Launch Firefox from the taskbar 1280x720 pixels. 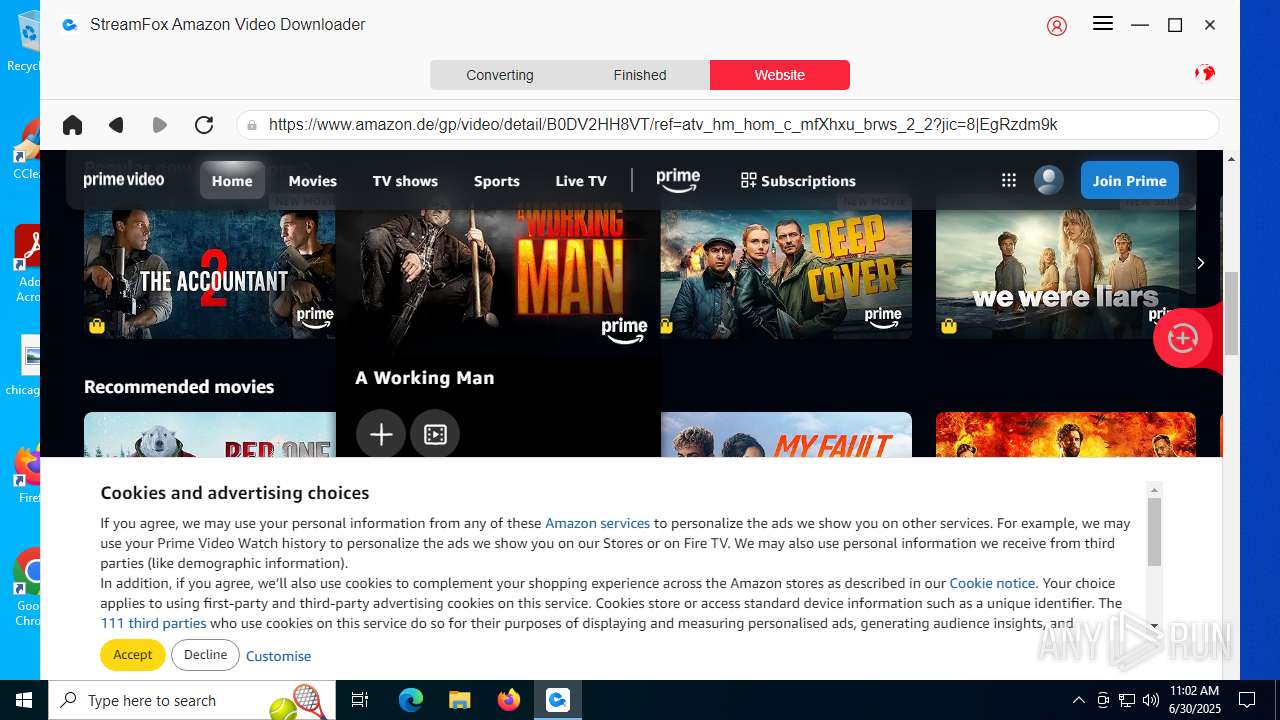pos(509,700)
